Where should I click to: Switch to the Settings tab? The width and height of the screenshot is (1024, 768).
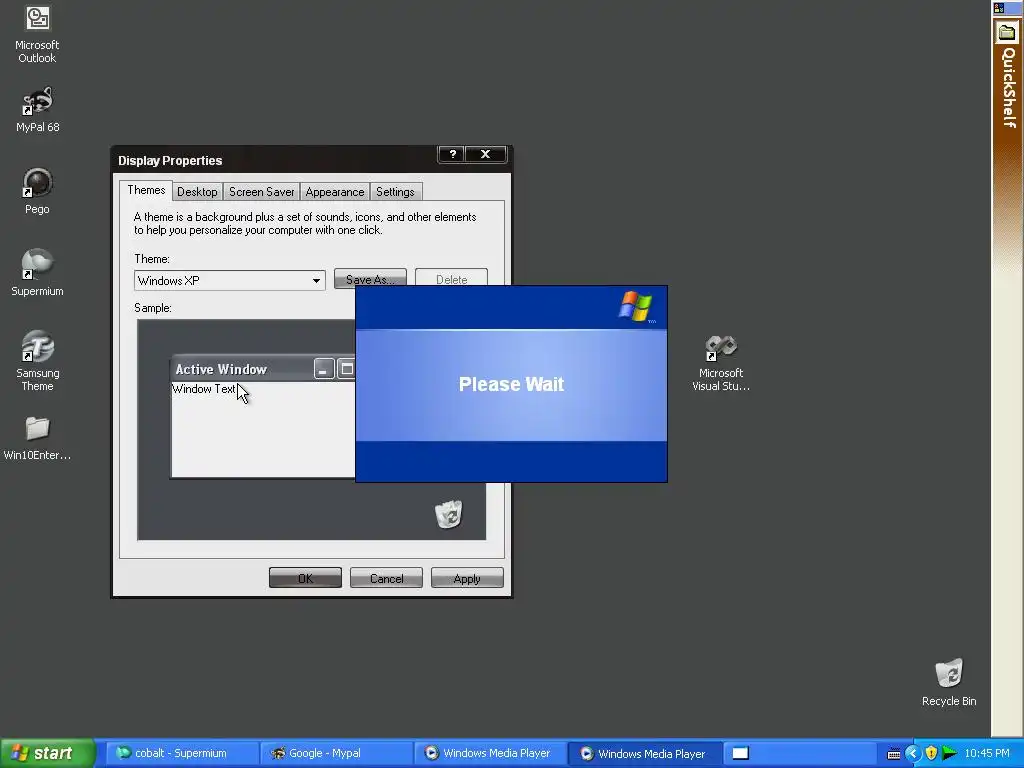(x=395, y=192)
